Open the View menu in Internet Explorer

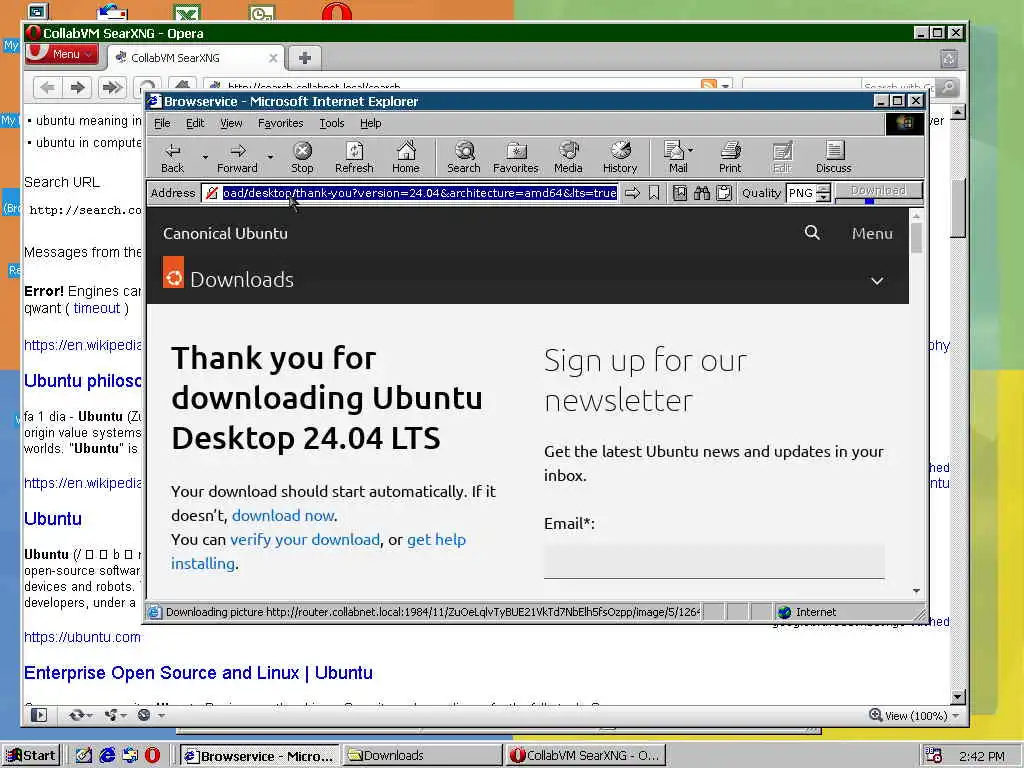pyautogui.click(x=231, y=123)
